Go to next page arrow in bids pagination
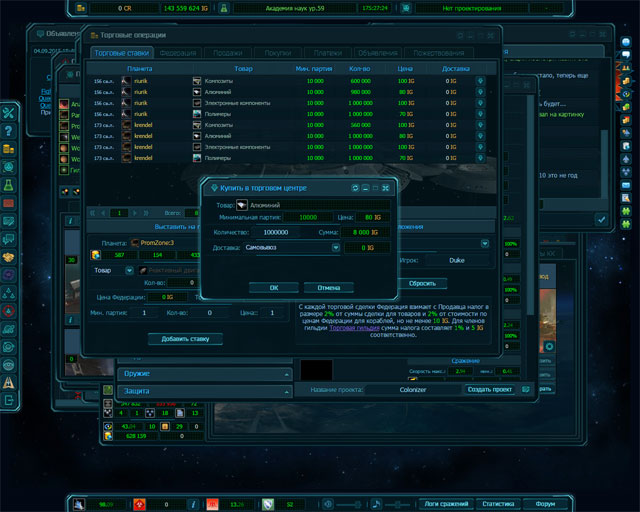The width and height of the screenshot is (640, 512). [x=135, y=213]
